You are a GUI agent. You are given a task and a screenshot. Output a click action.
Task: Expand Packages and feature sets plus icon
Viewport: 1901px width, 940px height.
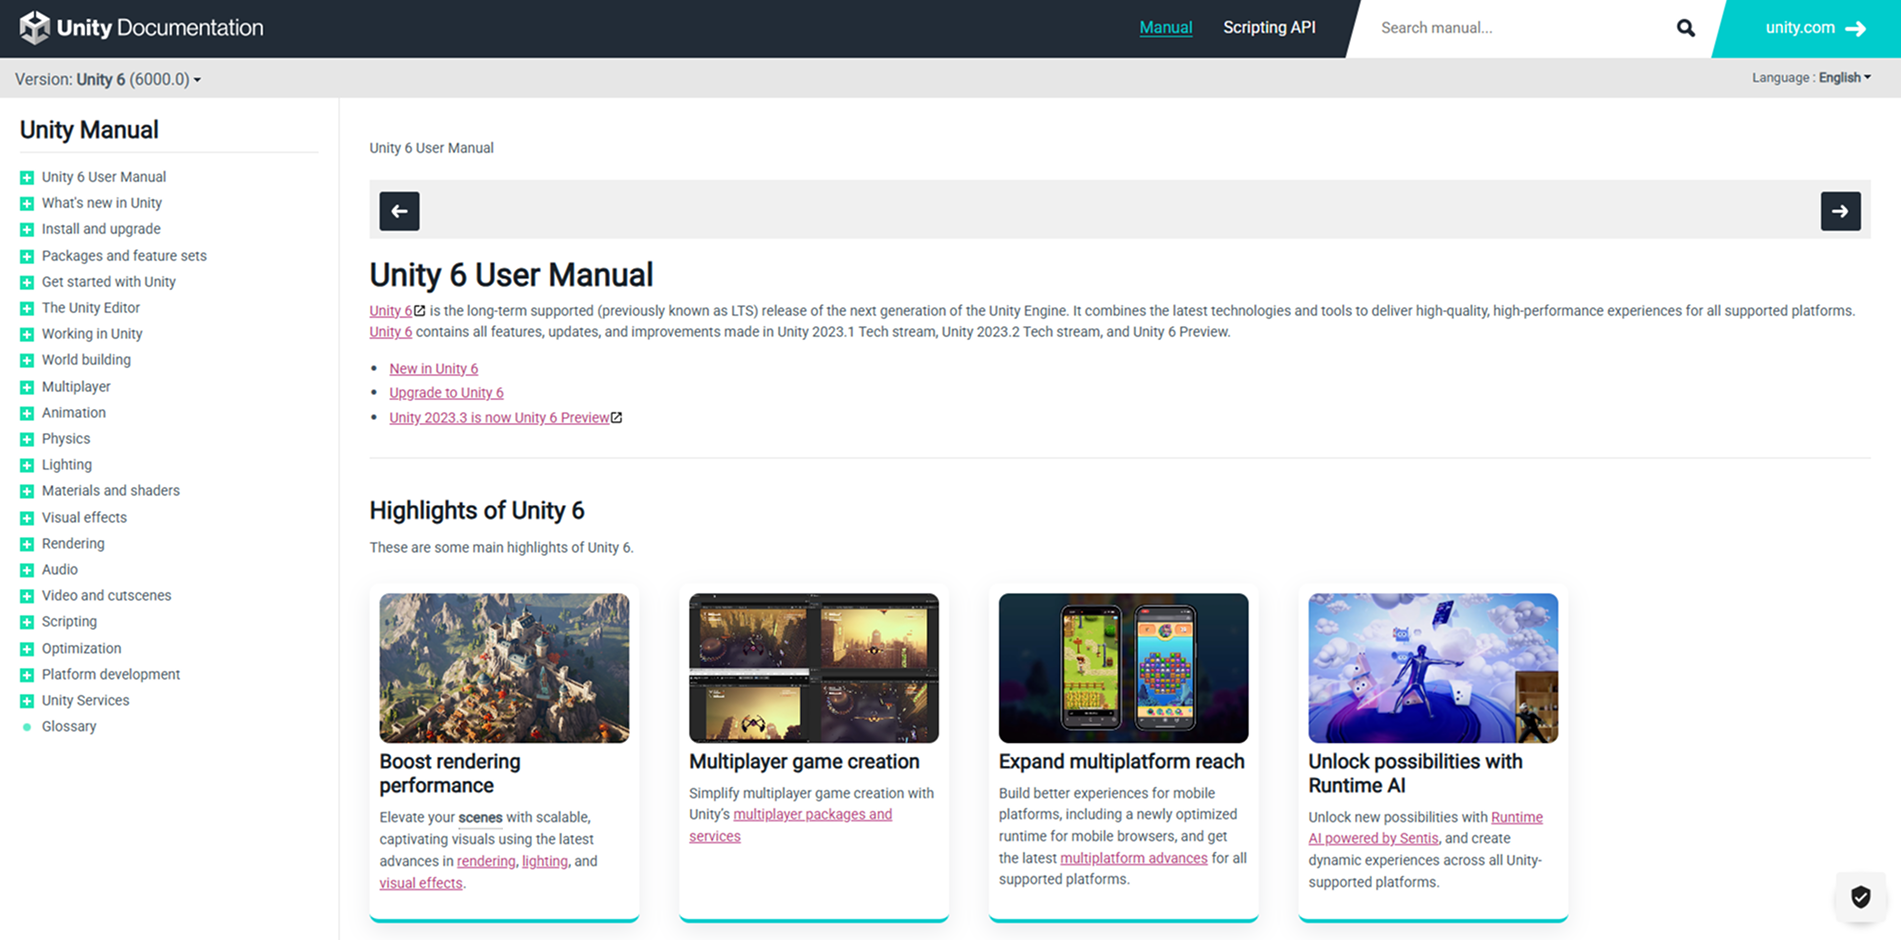[x=27, y=256]
